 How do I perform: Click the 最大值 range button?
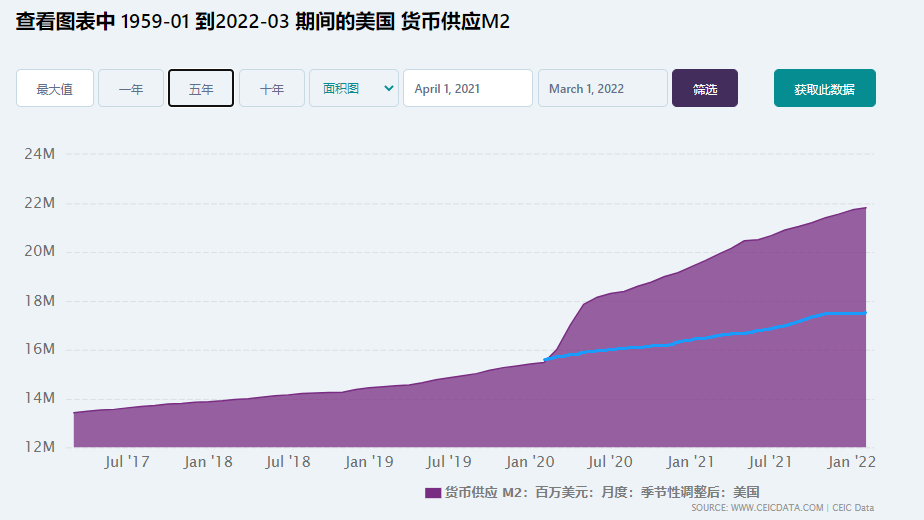[x=55, y=88]
